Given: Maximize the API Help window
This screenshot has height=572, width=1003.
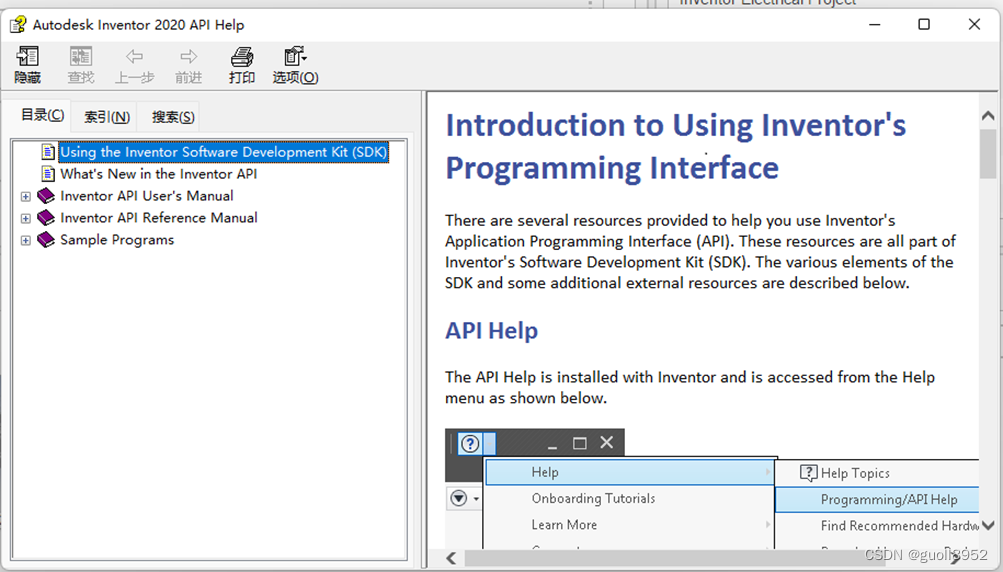Looking at the screenshot, I should pos(924,24).
